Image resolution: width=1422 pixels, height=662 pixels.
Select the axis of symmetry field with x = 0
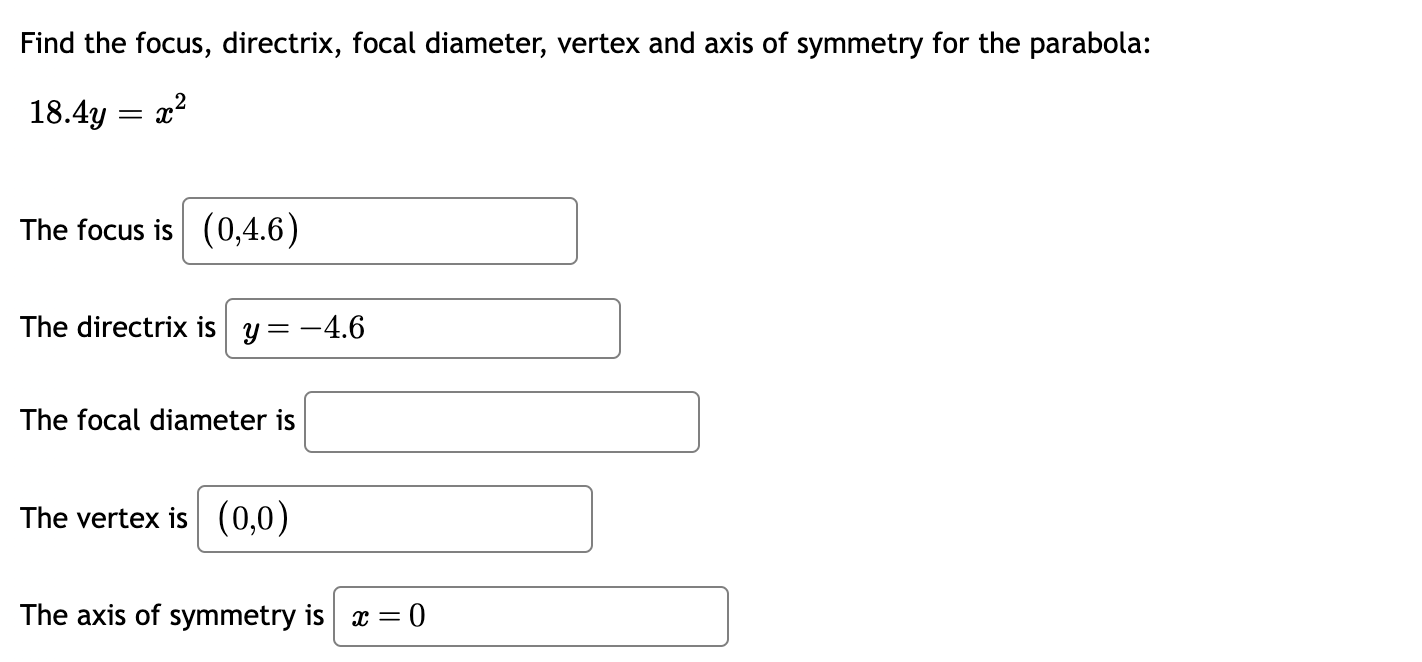pos(530,616)
